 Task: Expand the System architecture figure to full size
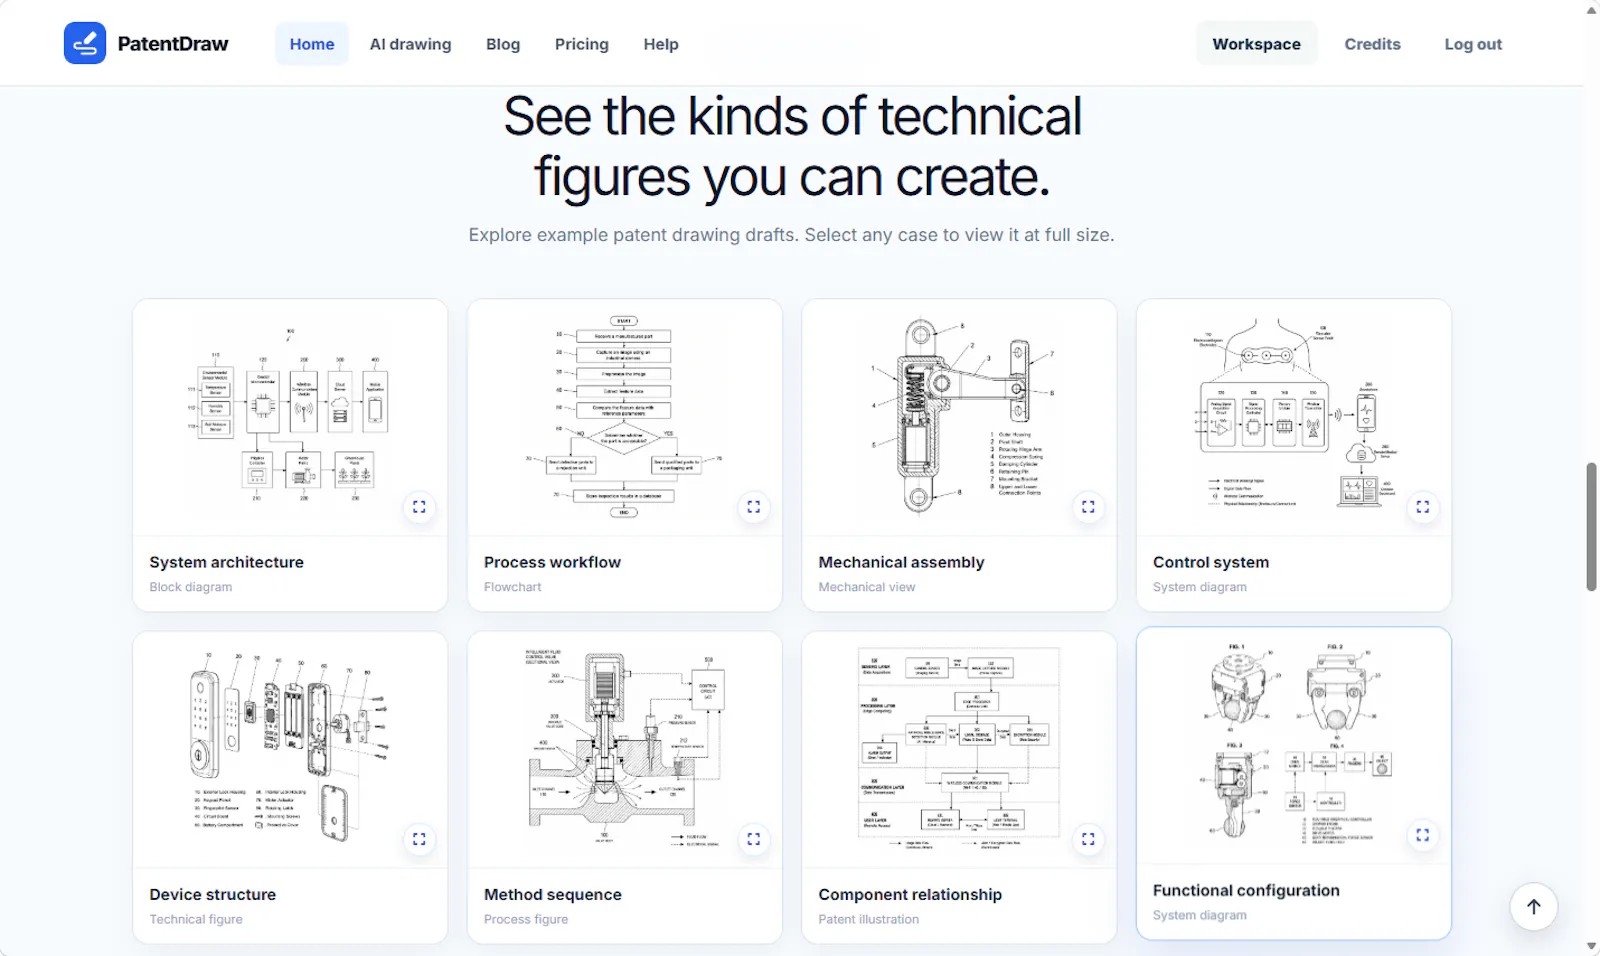pos(419,507)
